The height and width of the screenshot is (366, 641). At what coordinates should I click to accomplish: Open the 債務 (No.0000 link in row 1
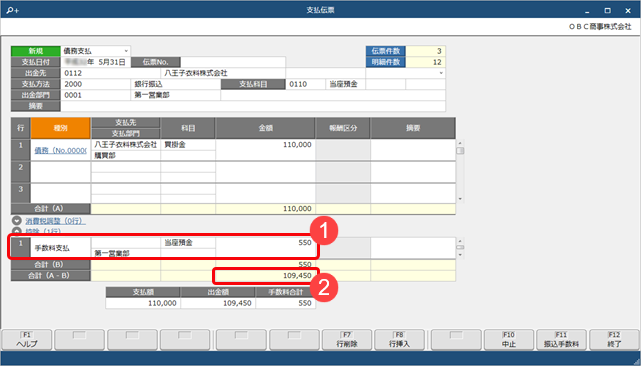pos(61,150)
